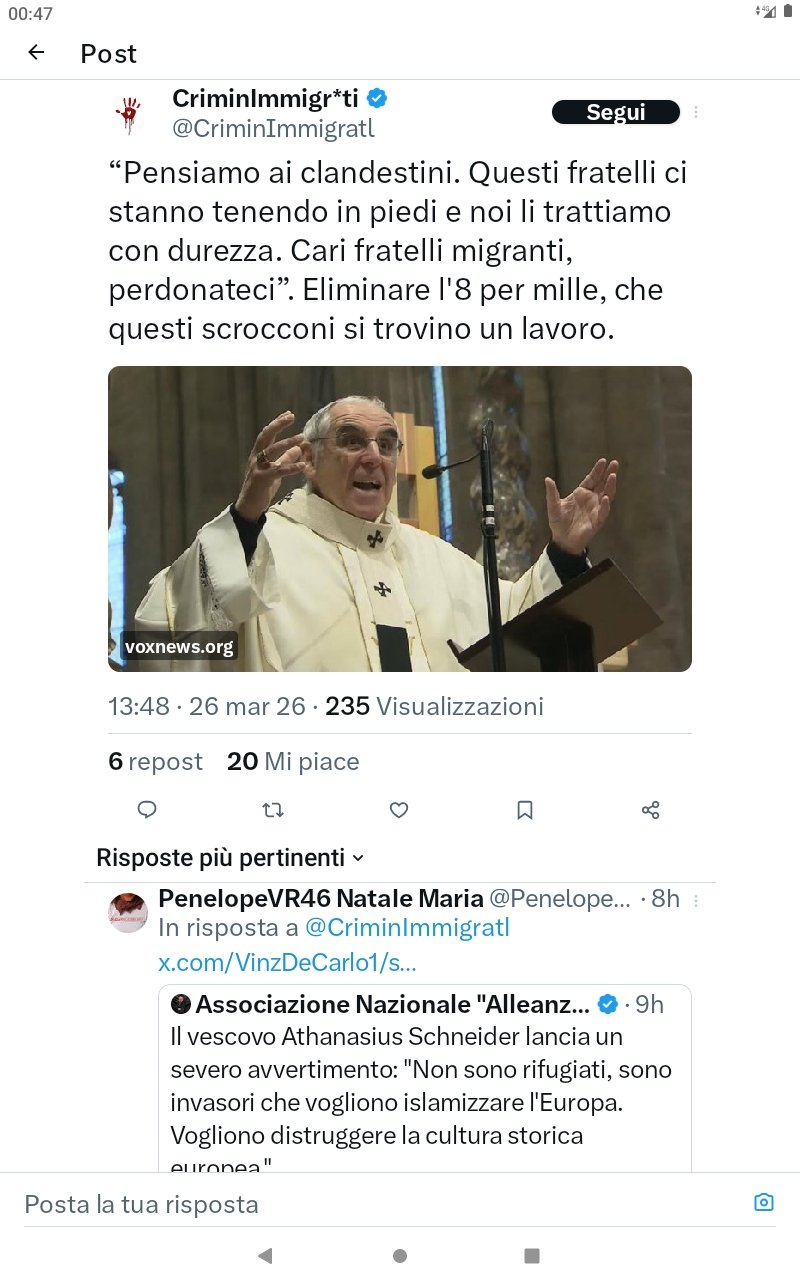Open camera icon in reply bar
This screenshot has width=800, height=1280.
[x=763, y=1202]
